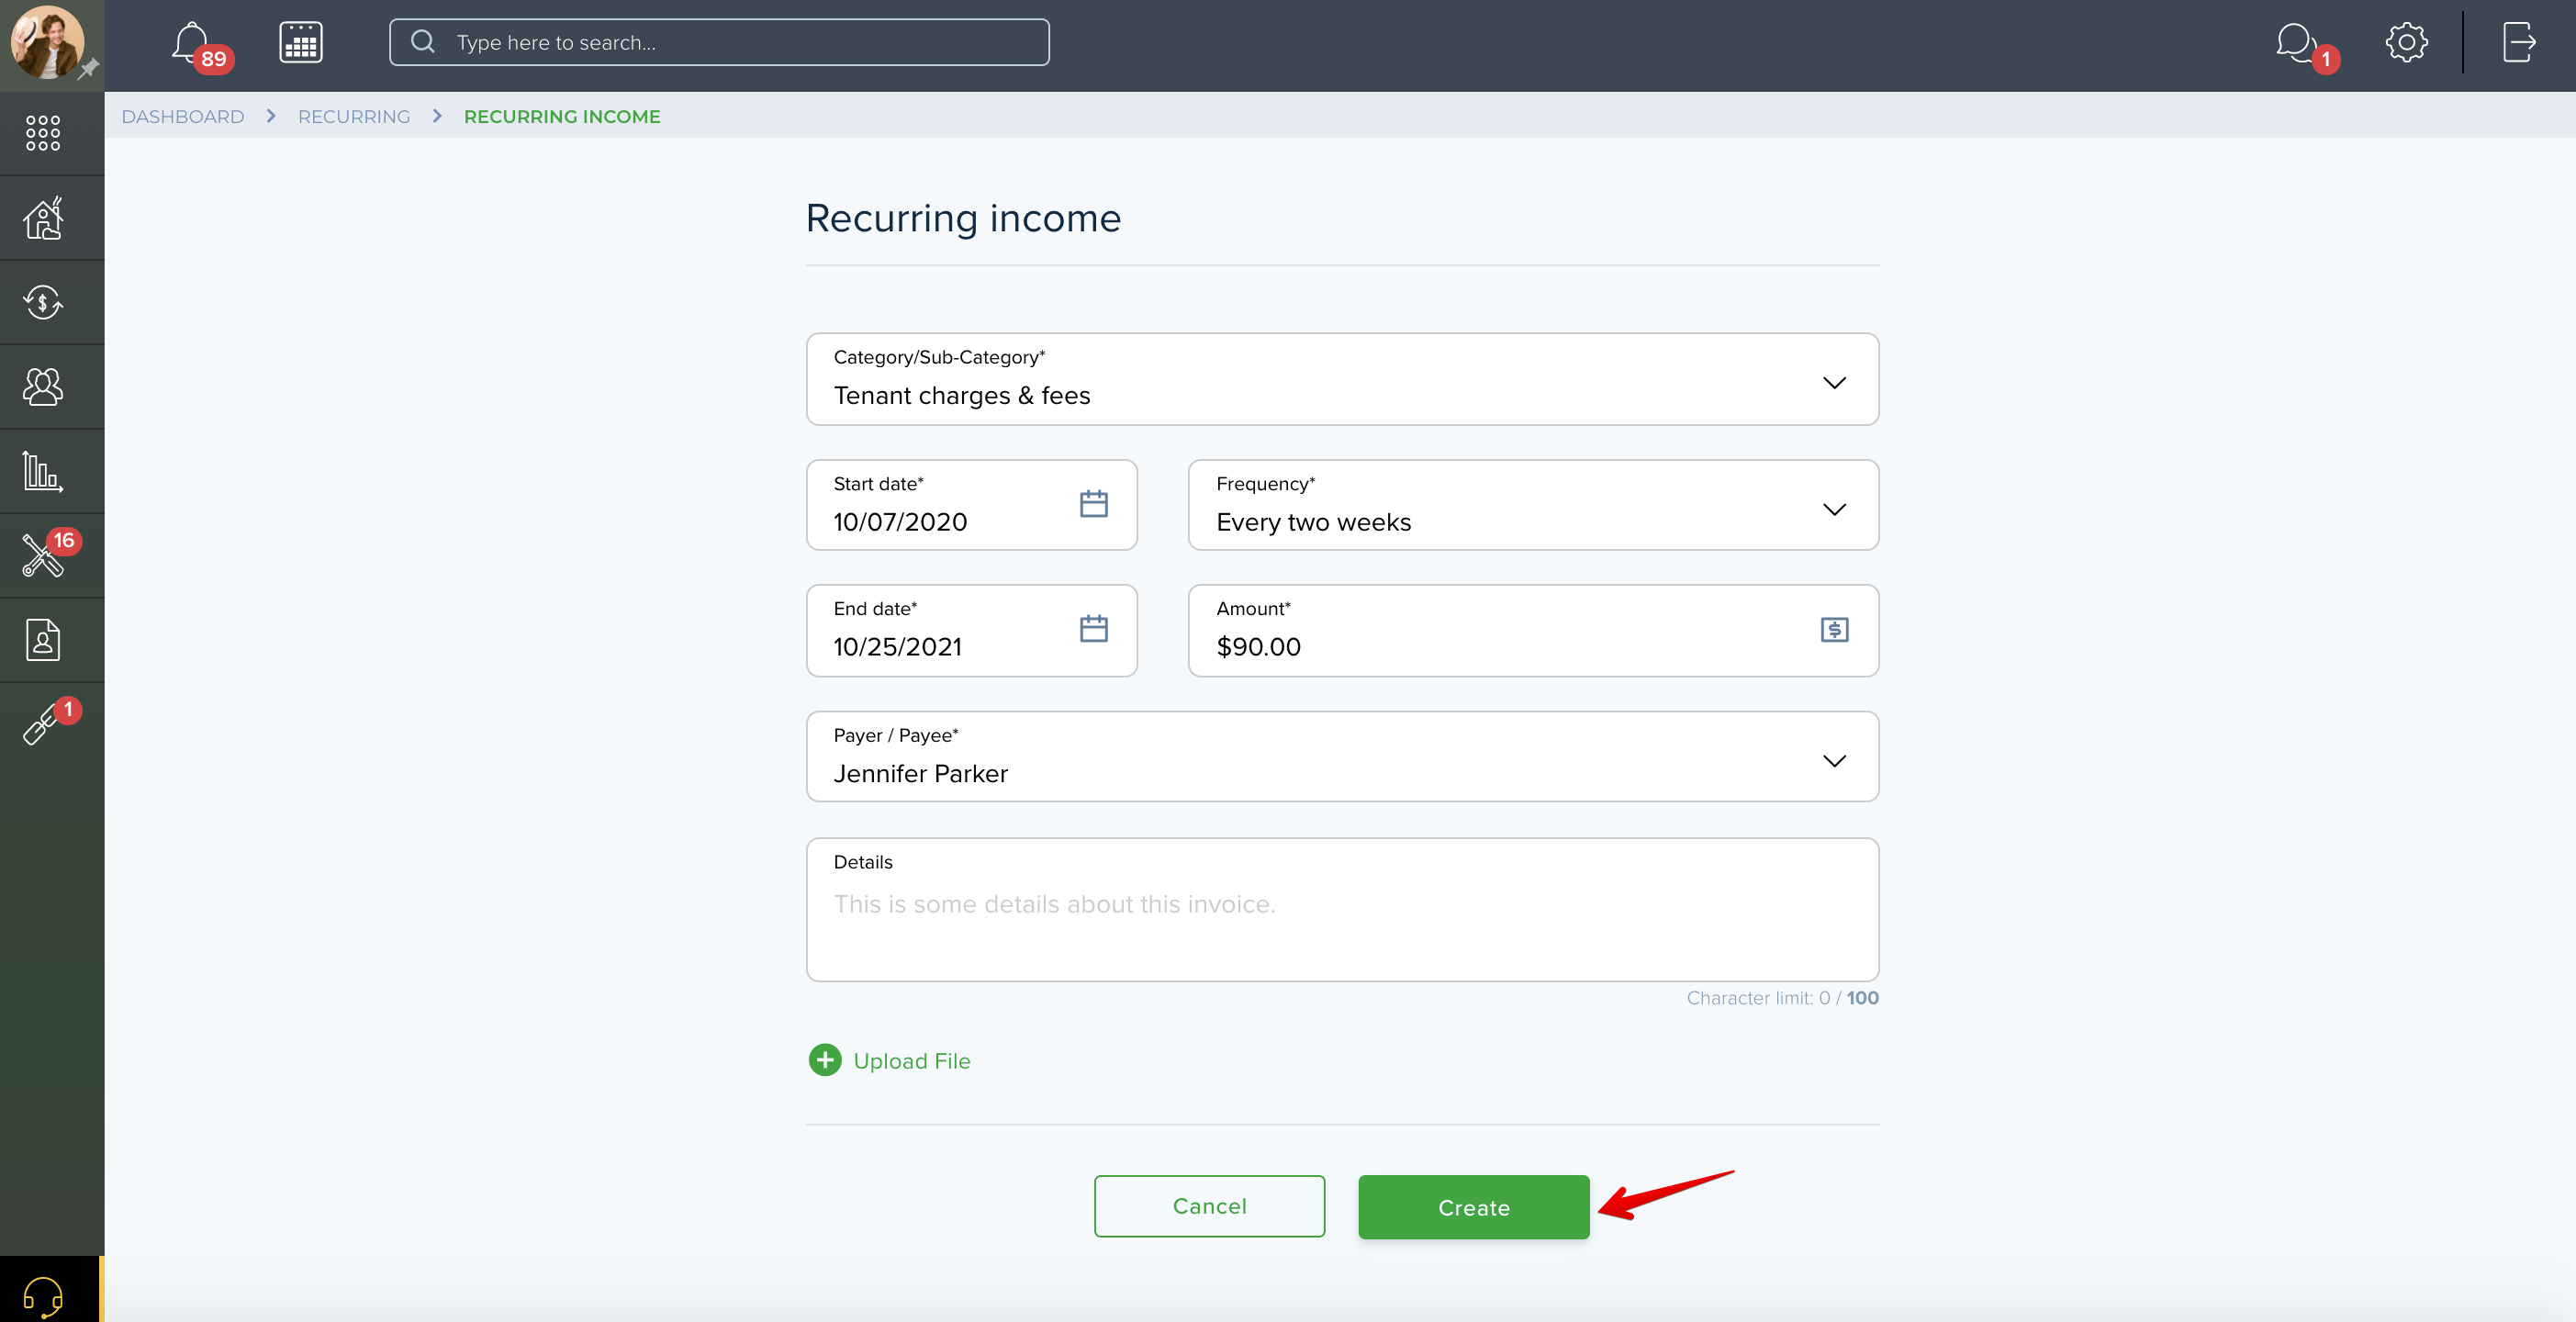
Task: Click the Cancel button
Action: (1209, 1206)
